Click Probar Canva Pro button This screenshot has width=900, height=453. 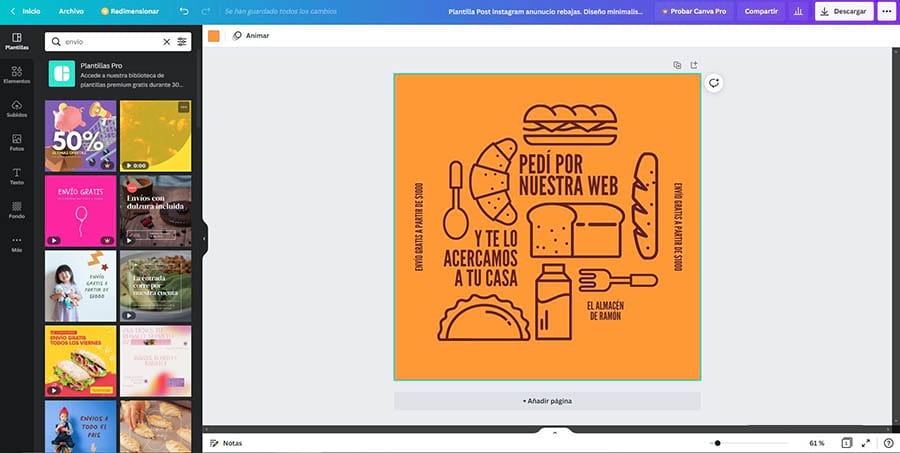point(694,11)
